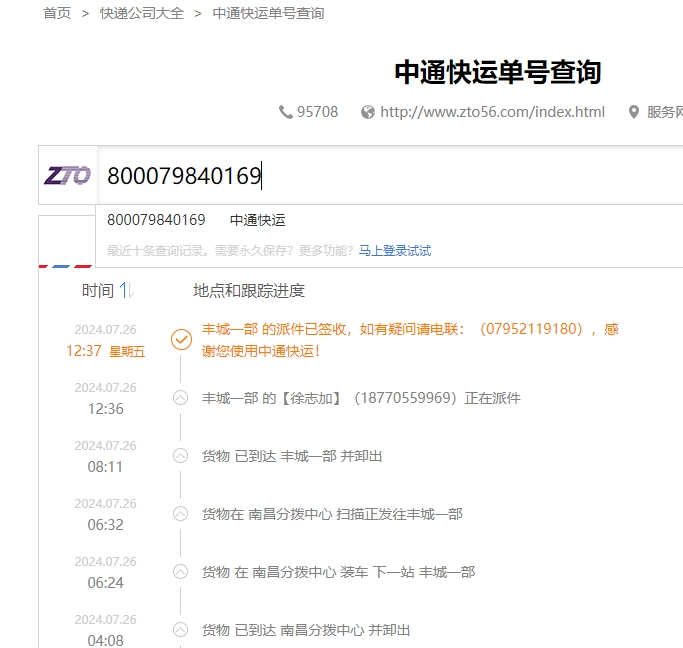The height and width of the screenshot is (648, 683).
Task: Click the status circle at 04:08 entry
Action: click(x=180, y=629)
